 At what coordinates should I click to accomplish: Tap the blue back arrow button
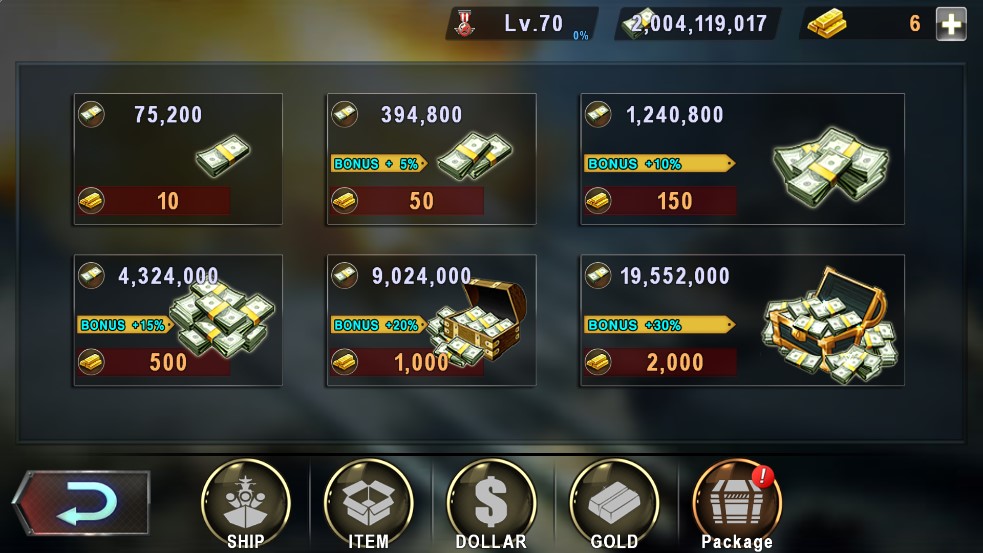click(x=81, y=503)
